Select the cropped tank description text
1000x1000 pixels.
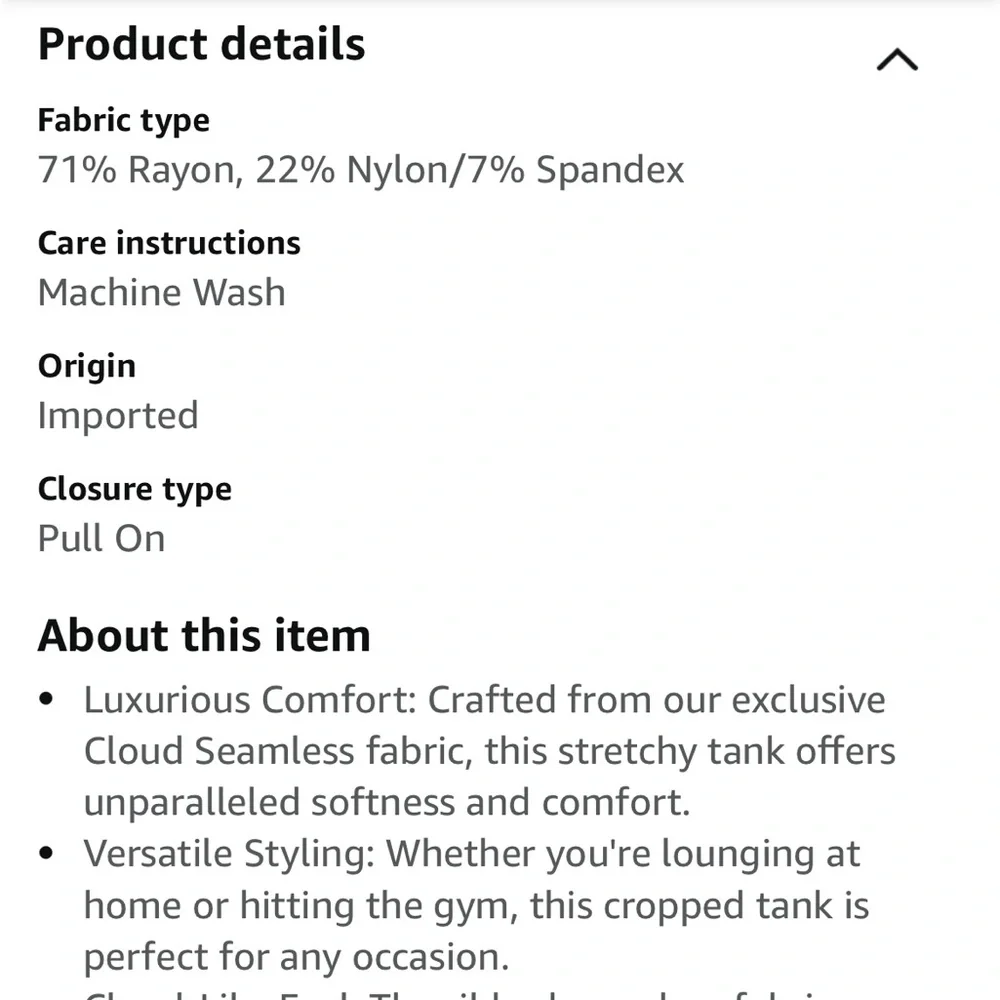[475, 905]
